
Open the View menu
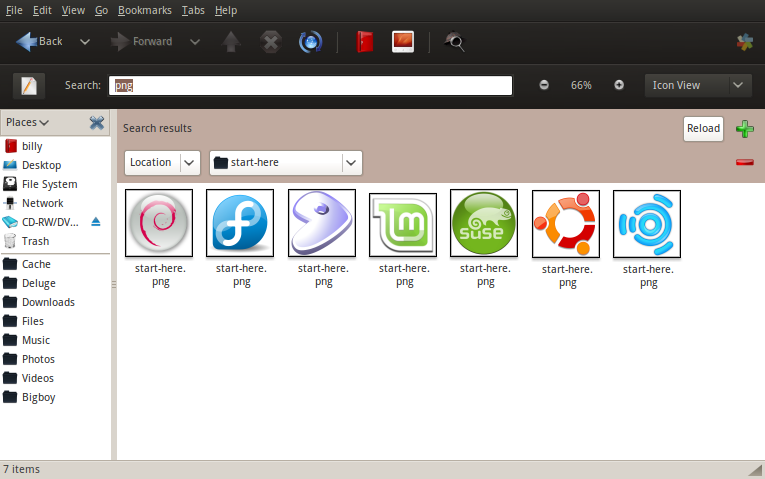(x=73, y=10)
